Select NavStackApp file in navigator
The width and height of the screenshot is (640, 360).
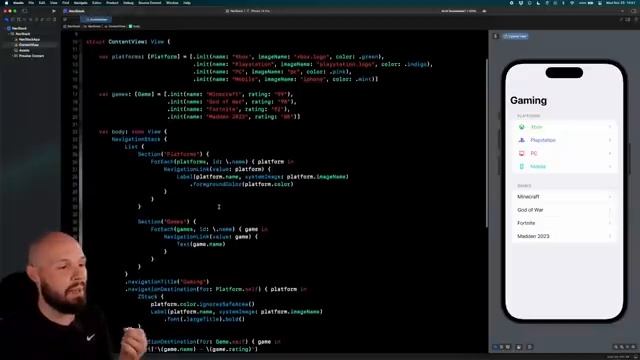(x=29, y=40)
